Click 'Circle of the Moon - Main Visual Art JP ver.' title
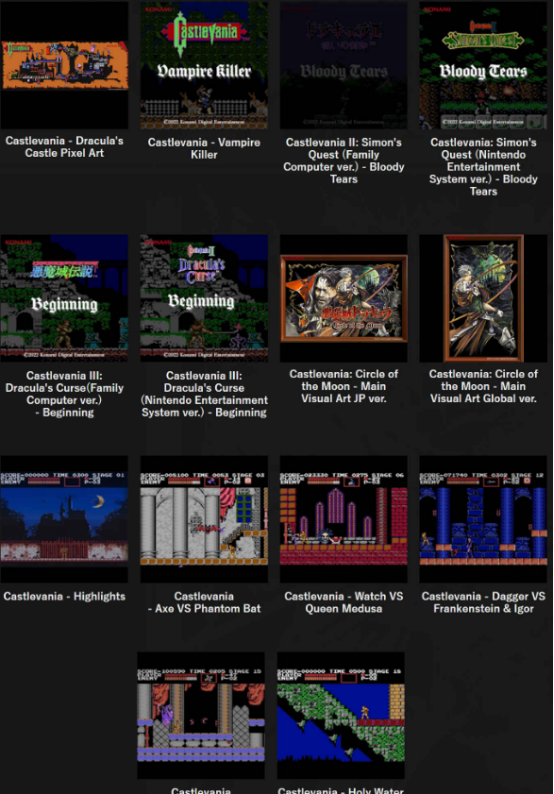Screen dimensions: 554x794 click(344, 386)
